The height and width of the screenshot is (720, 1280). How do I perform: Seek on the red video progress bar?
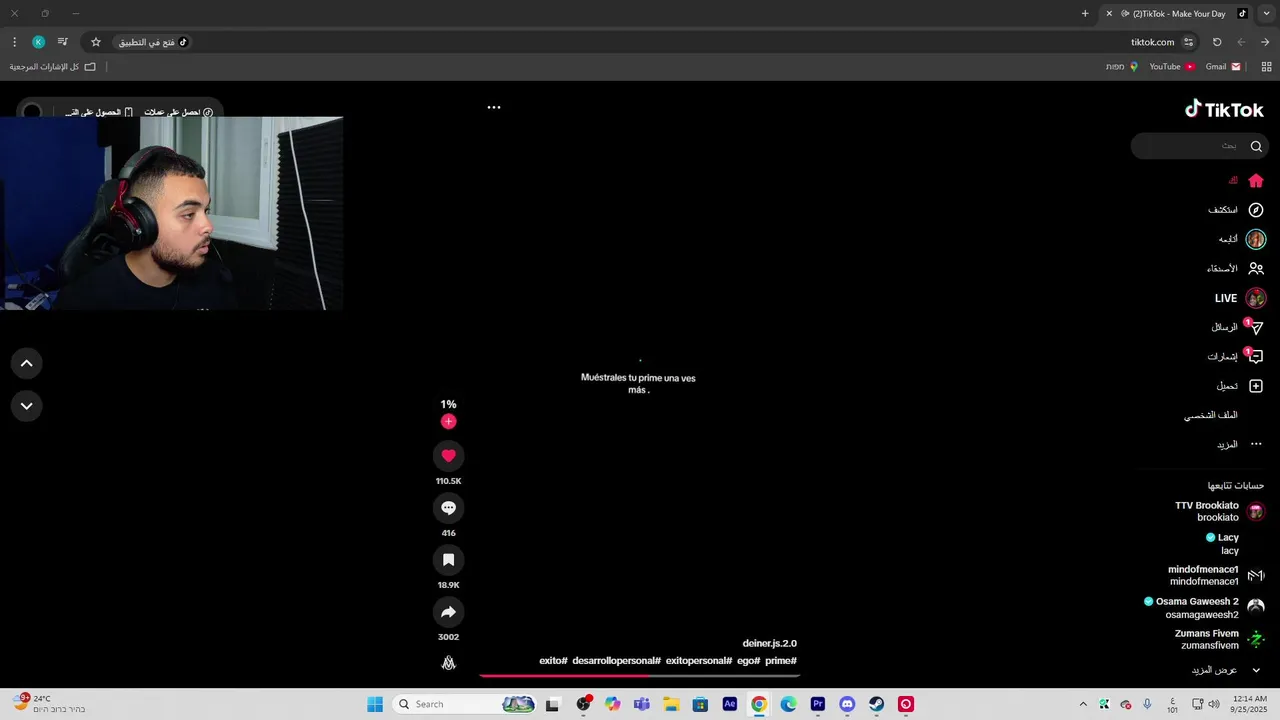[640, 675]
